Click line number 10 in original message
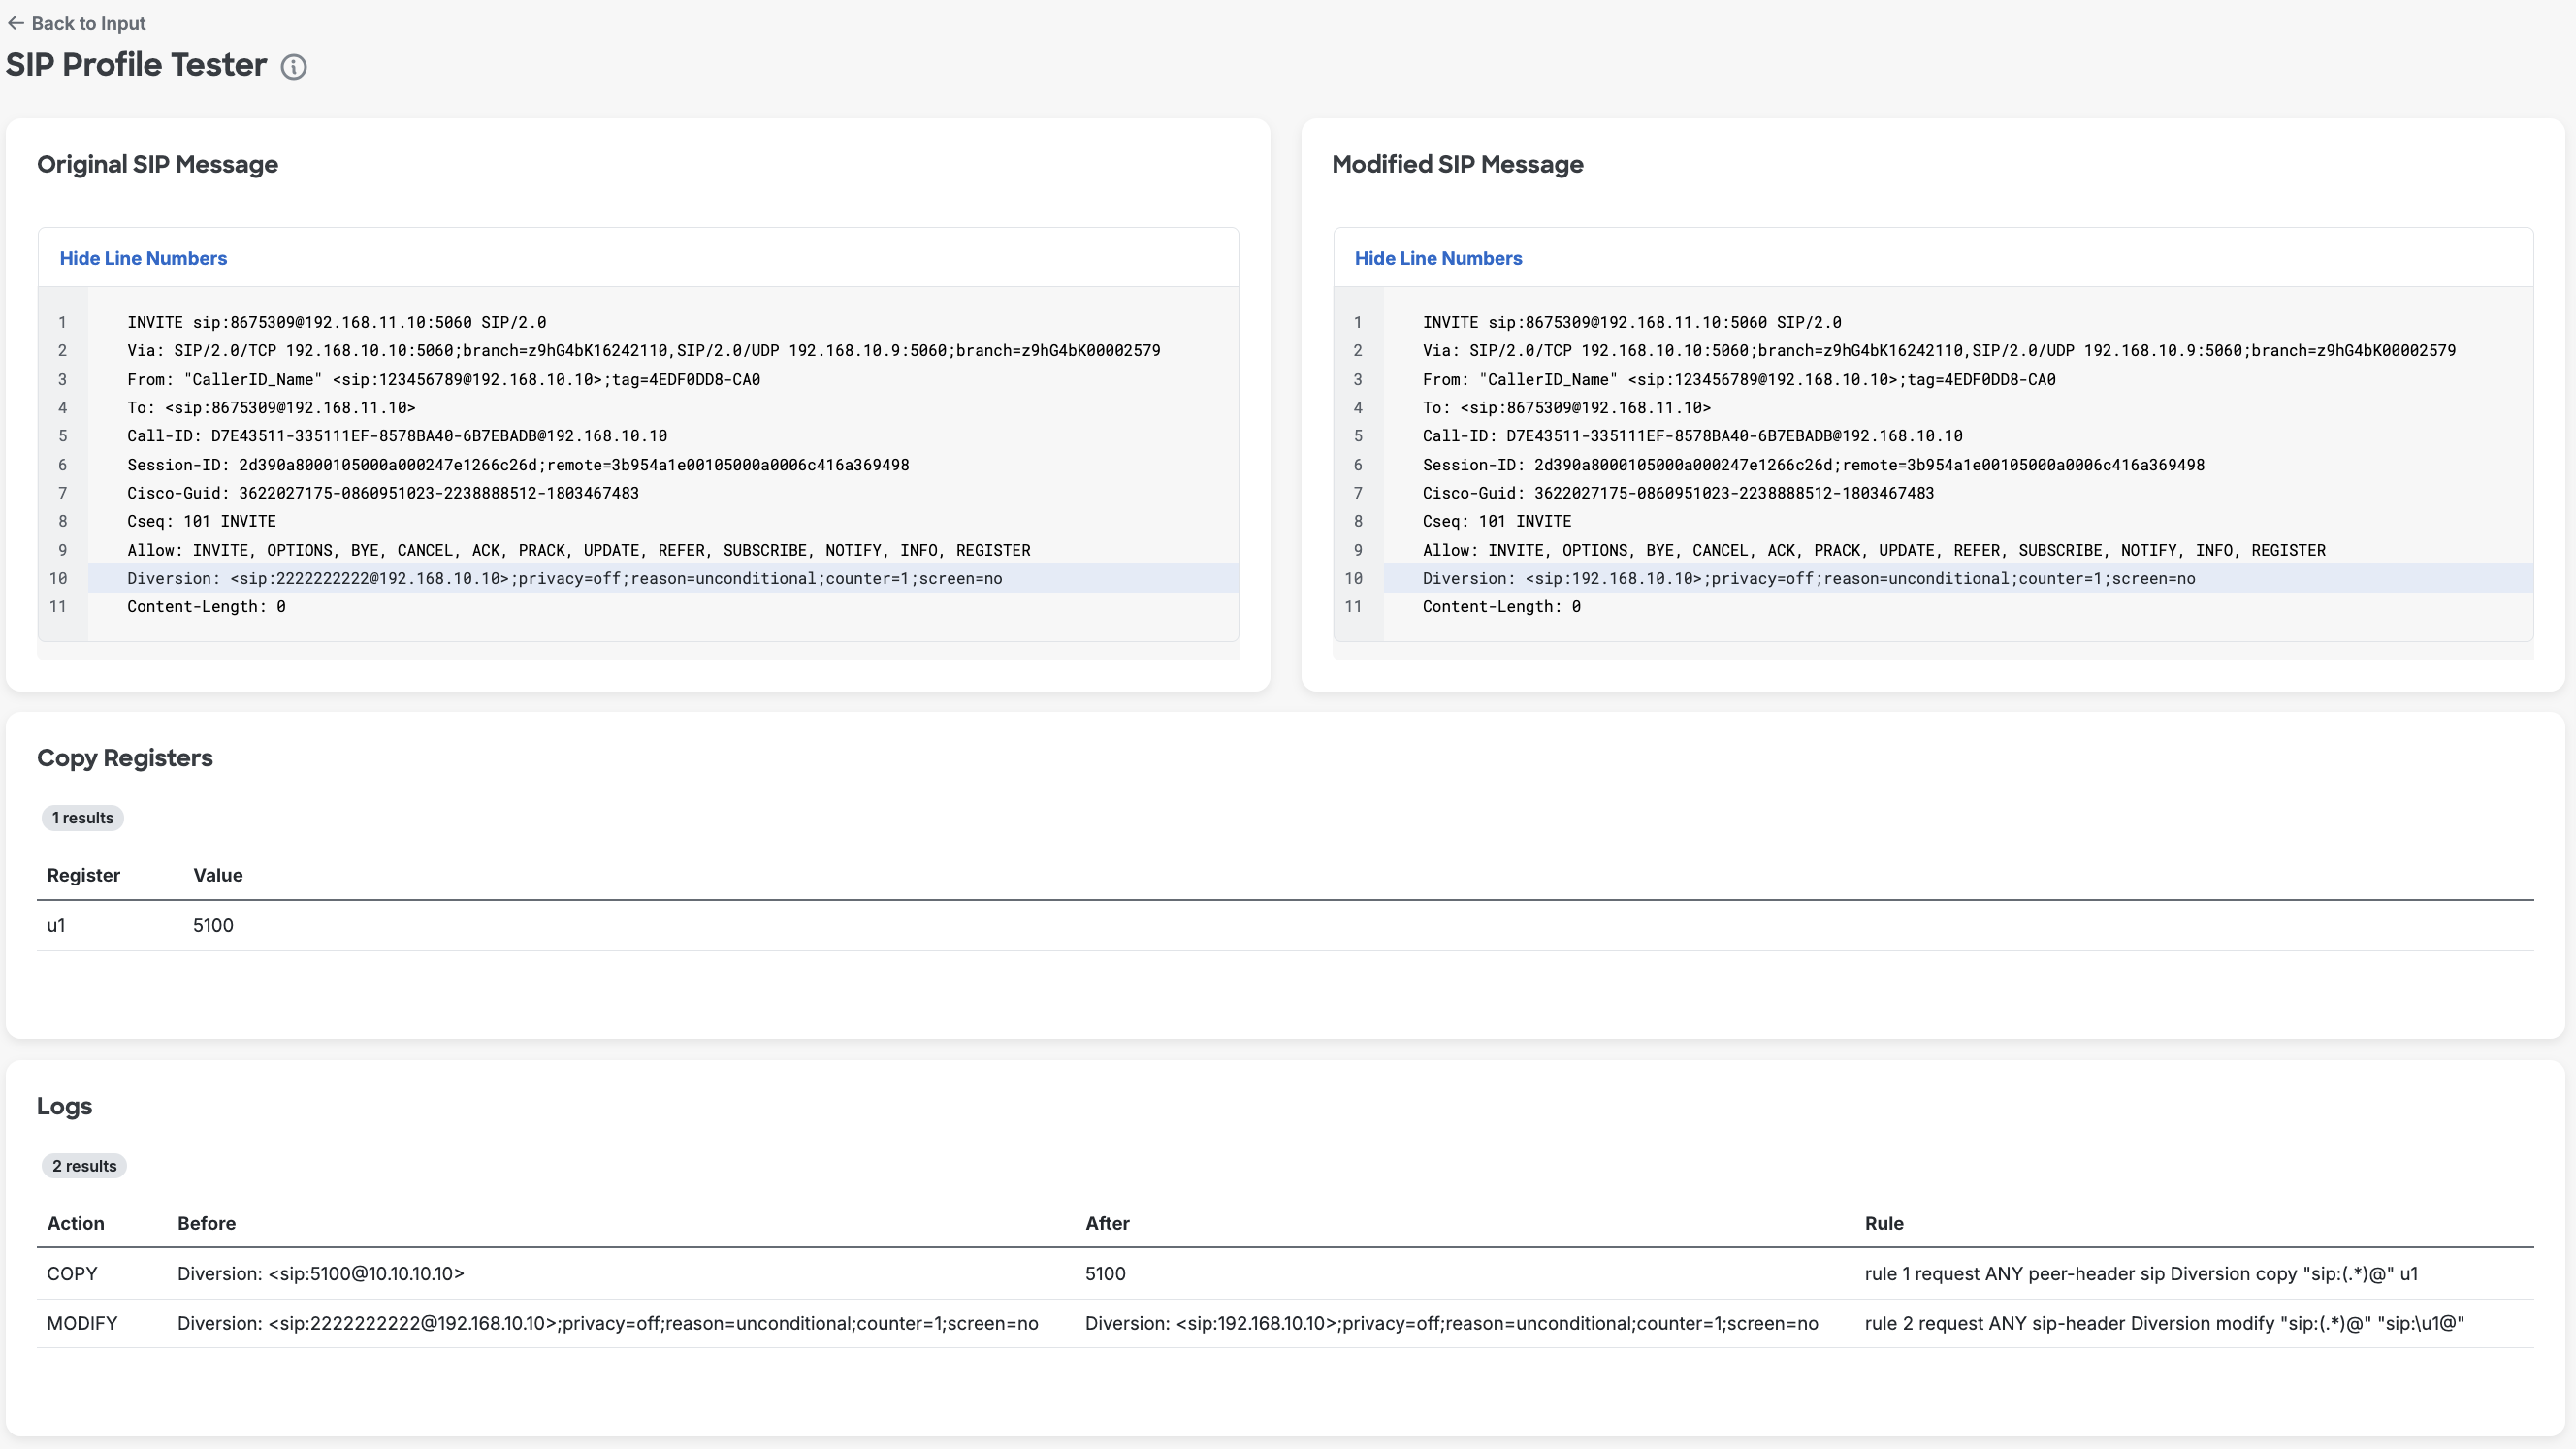The height and width of the screenshot is (1449, 2576). [58, 578]
